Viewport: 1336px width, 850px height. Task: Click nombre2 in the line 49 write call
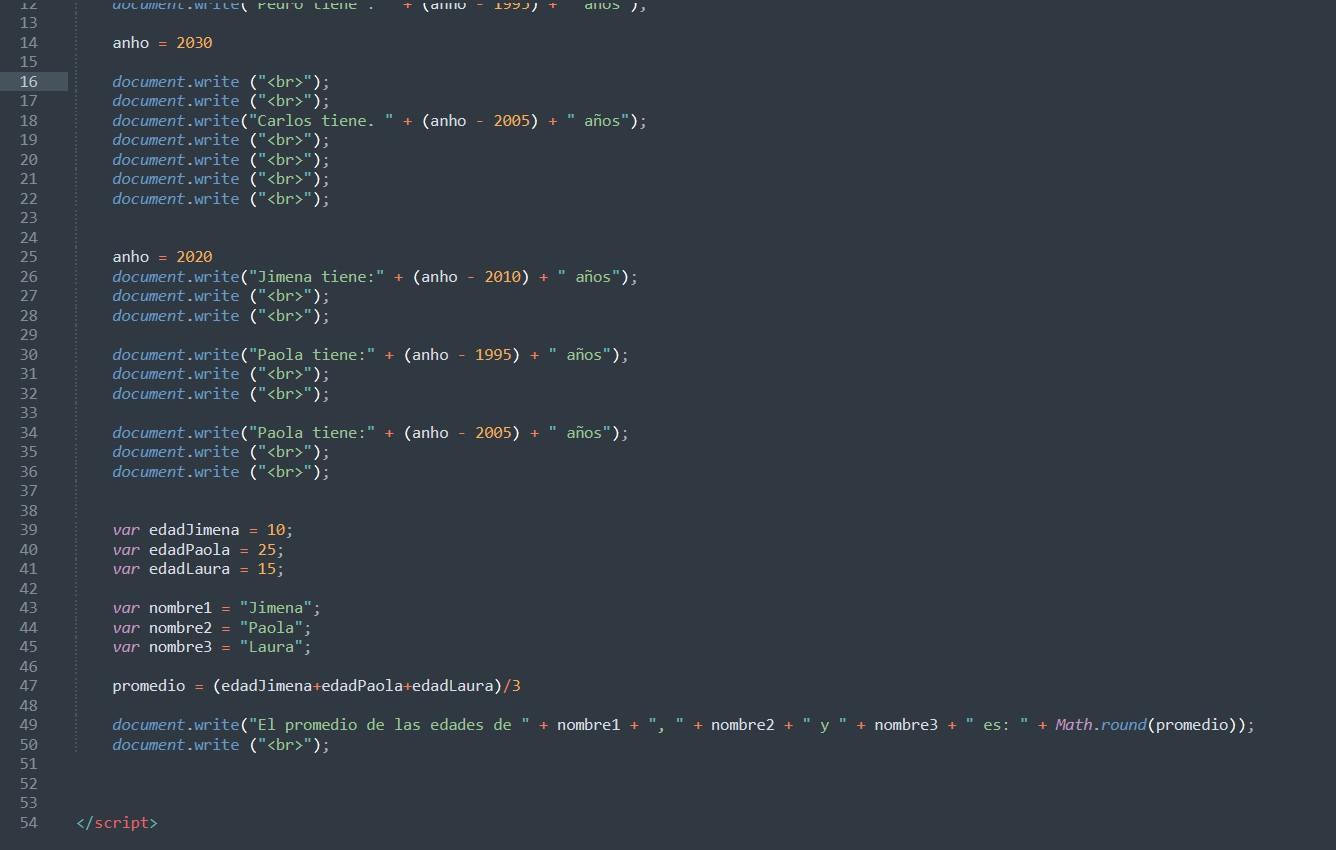tap(743, 725)
